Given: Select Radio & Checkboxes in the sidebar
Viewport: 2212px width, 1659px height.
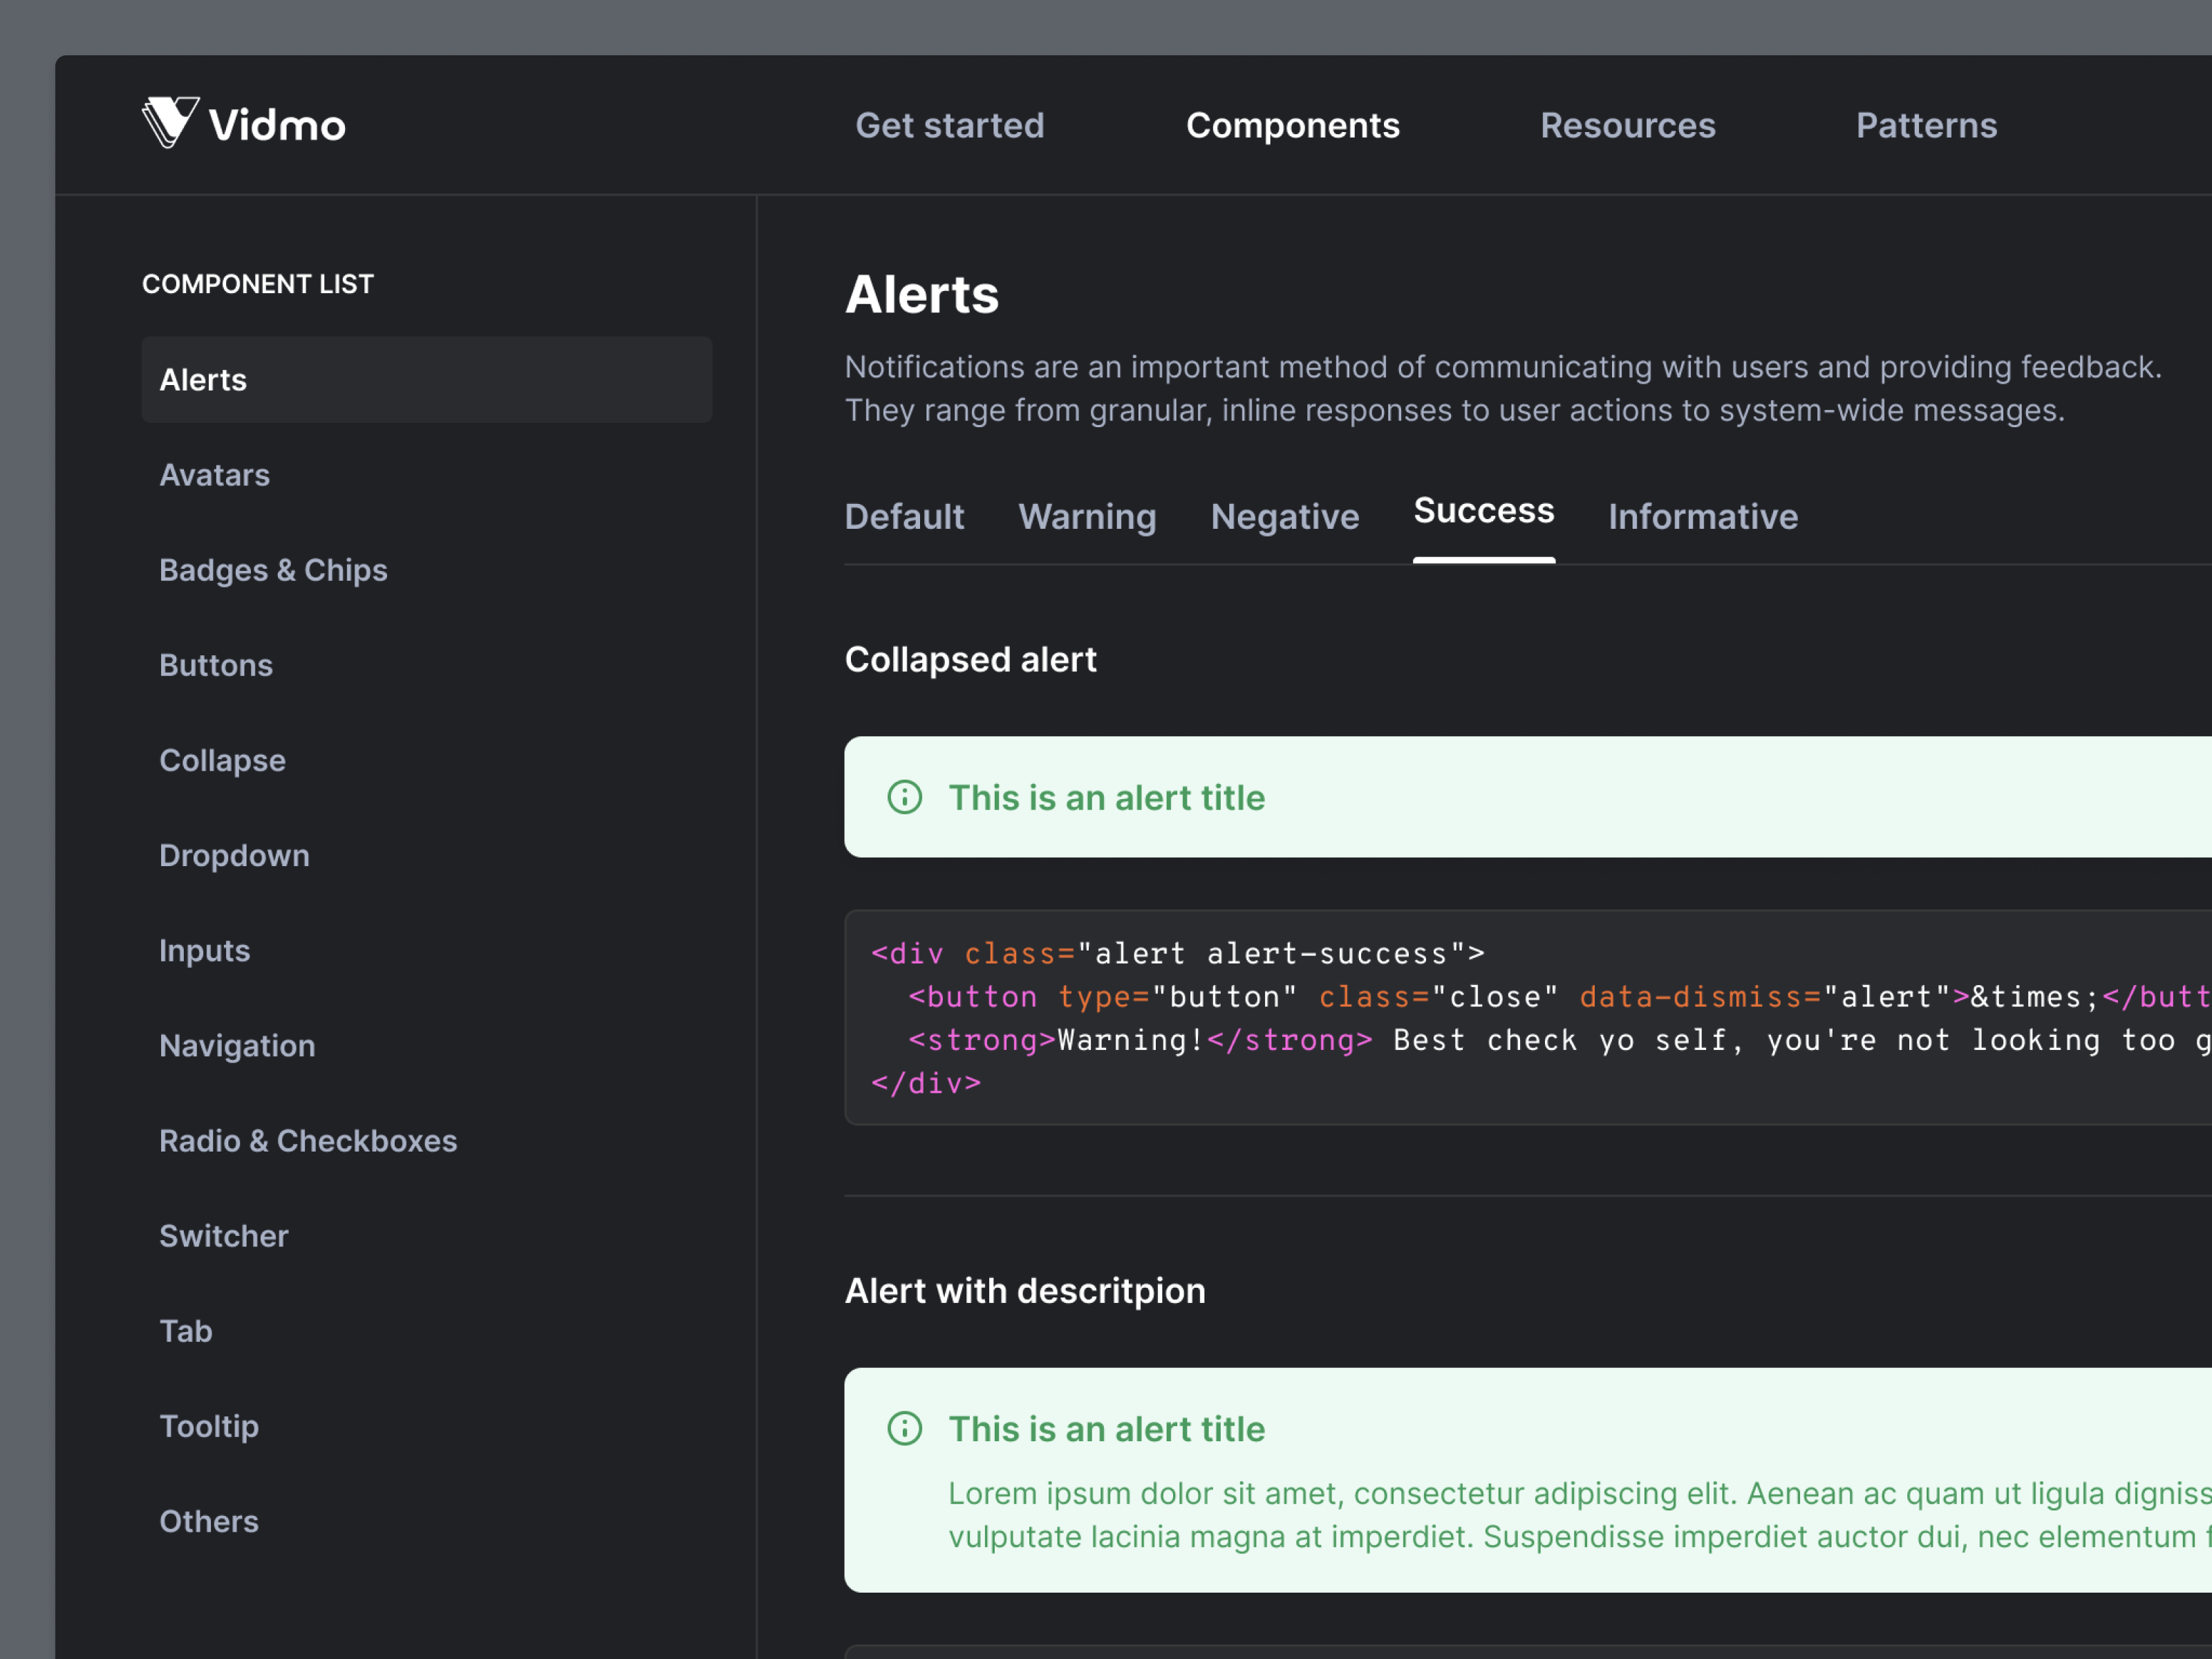Looking at the screenshot, I should pyautogui.click(x=308, y=1140).
